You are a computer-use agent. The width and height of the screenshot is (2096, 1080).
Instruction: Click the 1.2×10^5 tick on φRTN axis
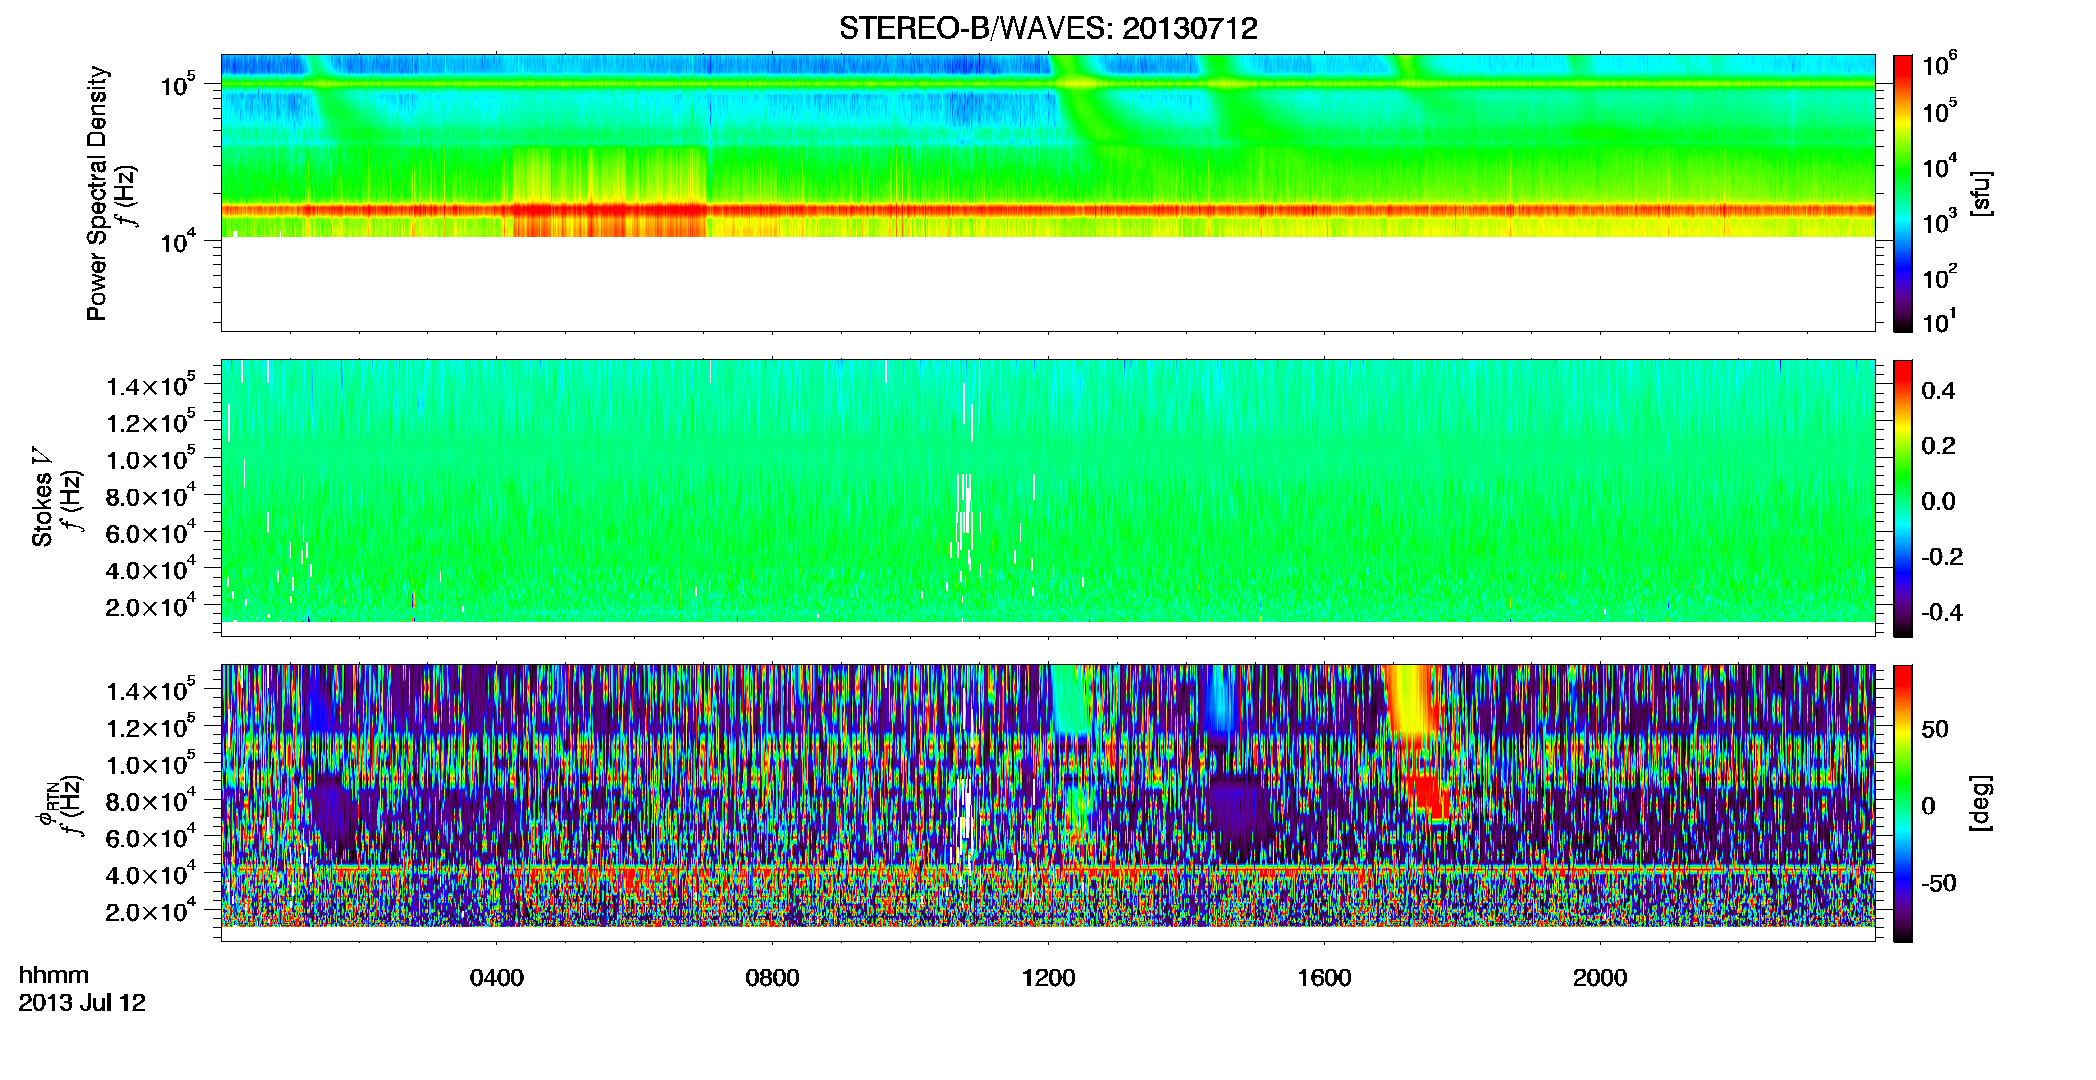(x=151, y=727)
